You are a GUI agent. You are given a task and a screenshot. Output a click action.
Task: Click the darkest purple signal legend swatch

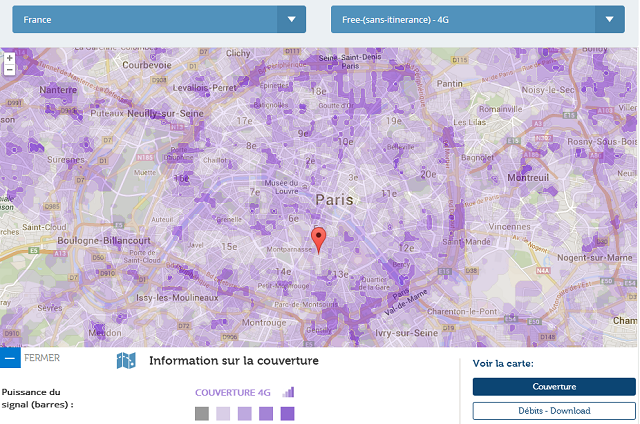click(287, 413)
